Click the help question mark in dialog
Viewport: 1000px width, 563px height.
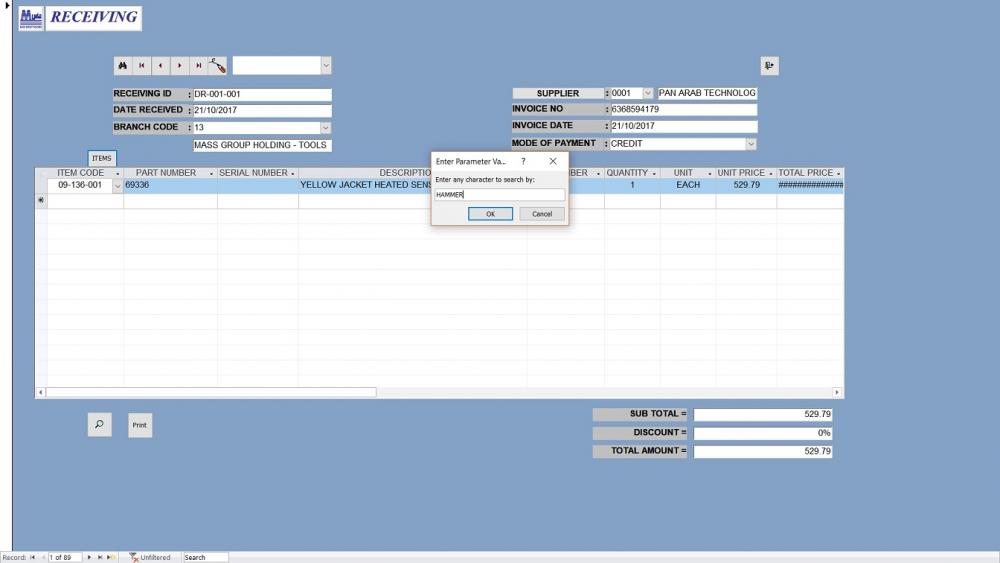[523, 161]
